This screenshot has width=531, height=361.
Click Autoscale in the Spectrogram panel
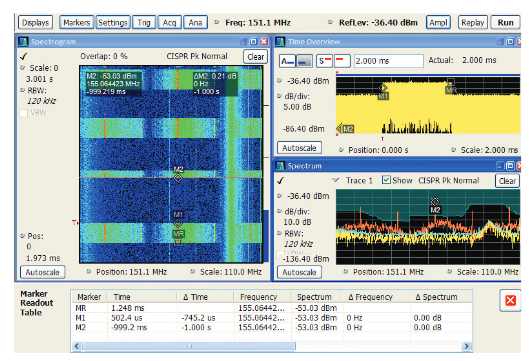pos(43,272)
